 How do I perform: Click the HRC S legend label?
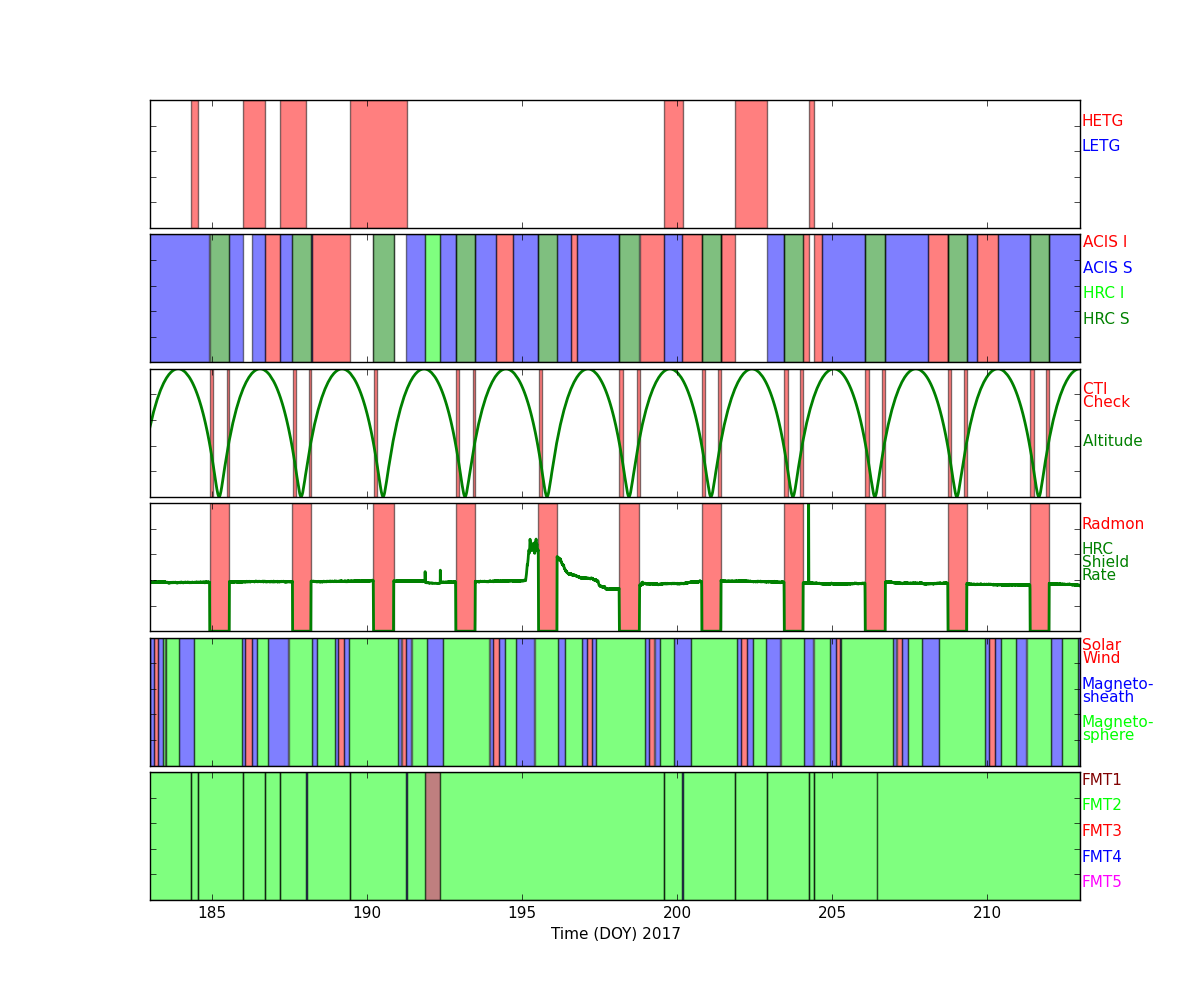(1106, 319)
